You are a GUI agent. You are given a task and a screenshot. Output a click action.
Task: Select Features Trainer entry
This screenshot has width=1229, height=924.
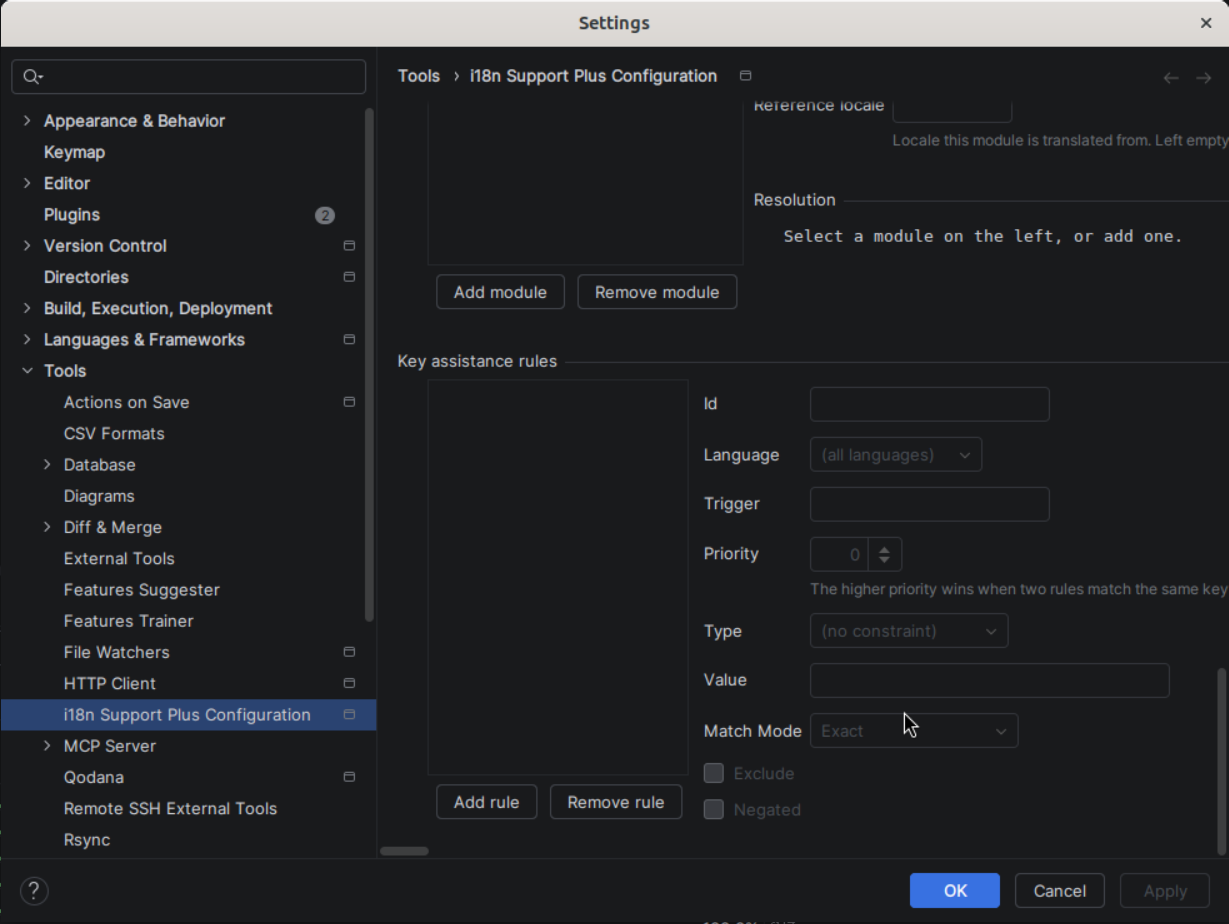point(129,621)
